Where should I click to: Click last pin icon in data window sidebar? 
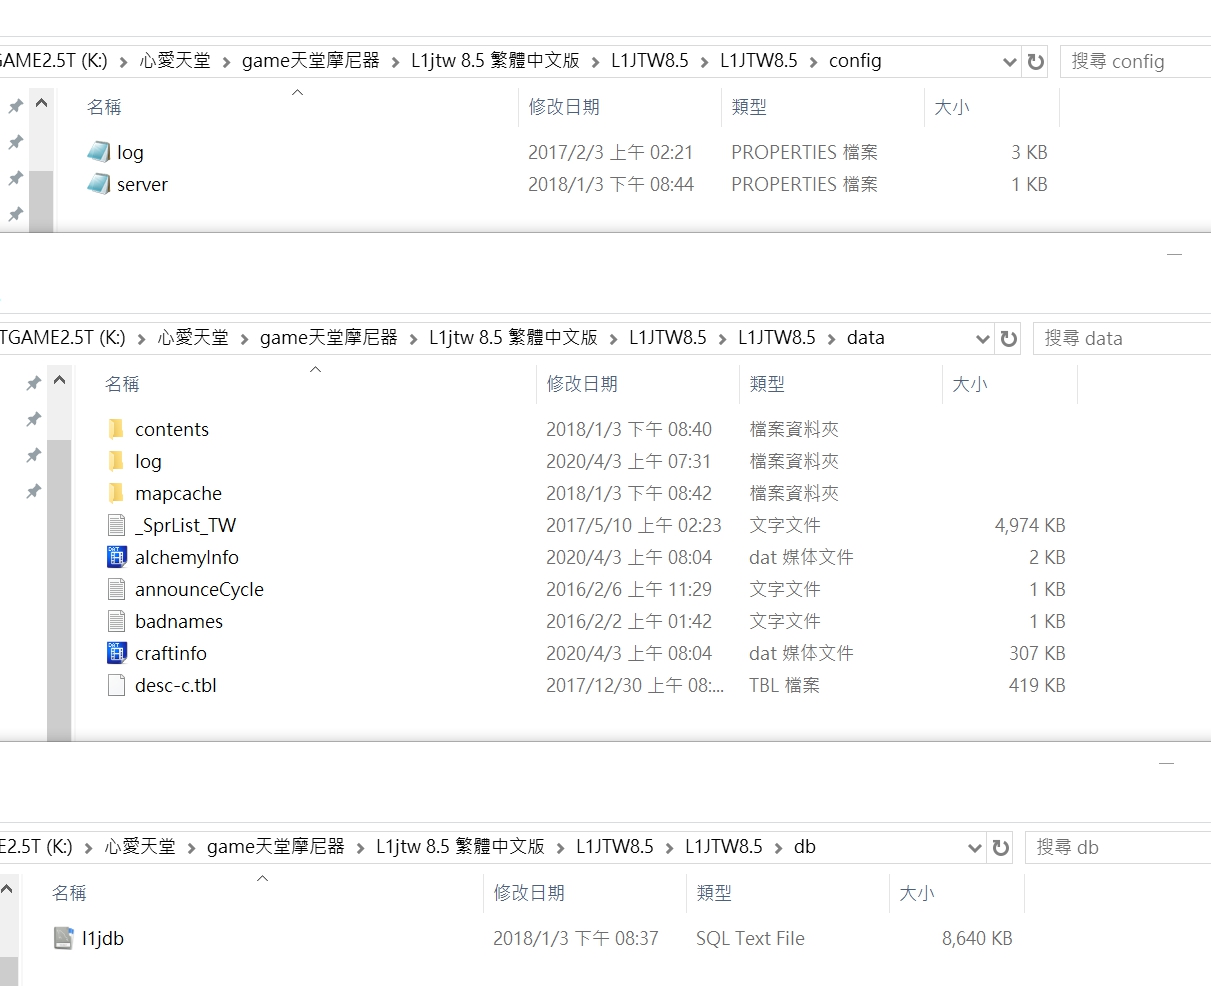point(33,491)
